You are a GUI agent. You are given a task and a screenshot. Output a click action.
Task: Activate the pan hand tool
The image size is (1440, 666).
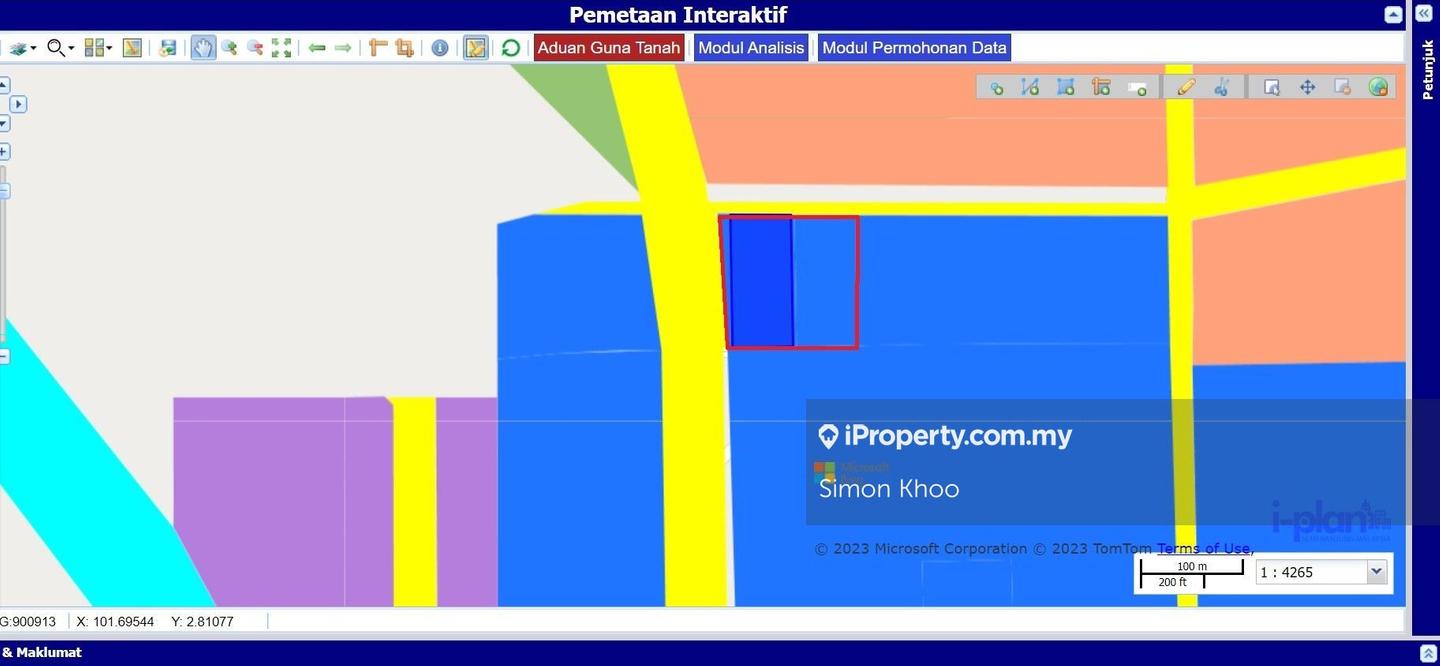click(x=203, y=48)
